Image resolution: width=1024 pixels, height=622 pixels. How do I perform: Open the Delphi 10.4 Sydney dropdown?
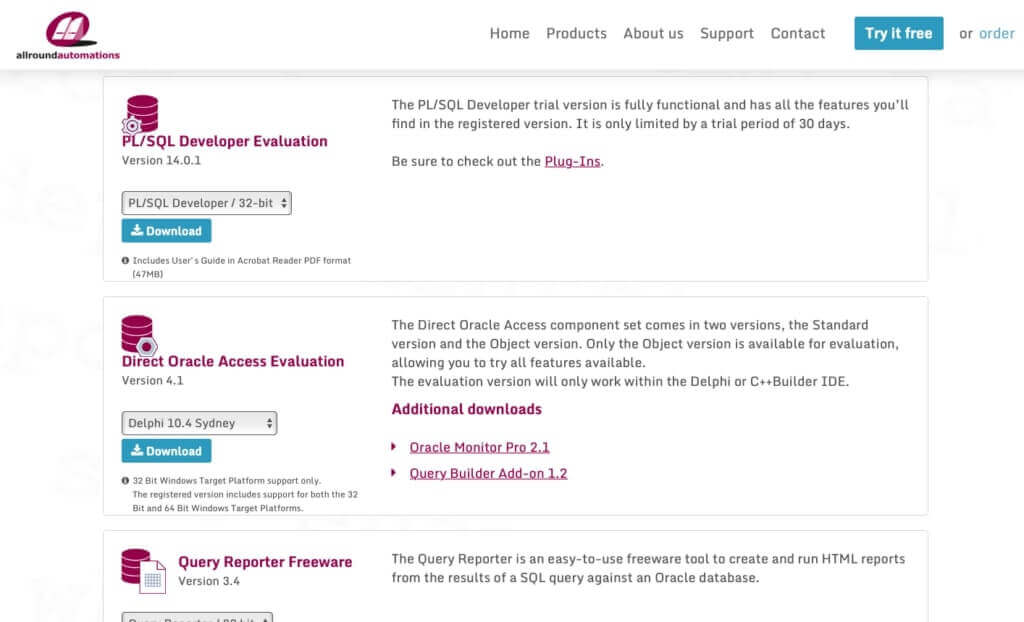pos(199,423)
